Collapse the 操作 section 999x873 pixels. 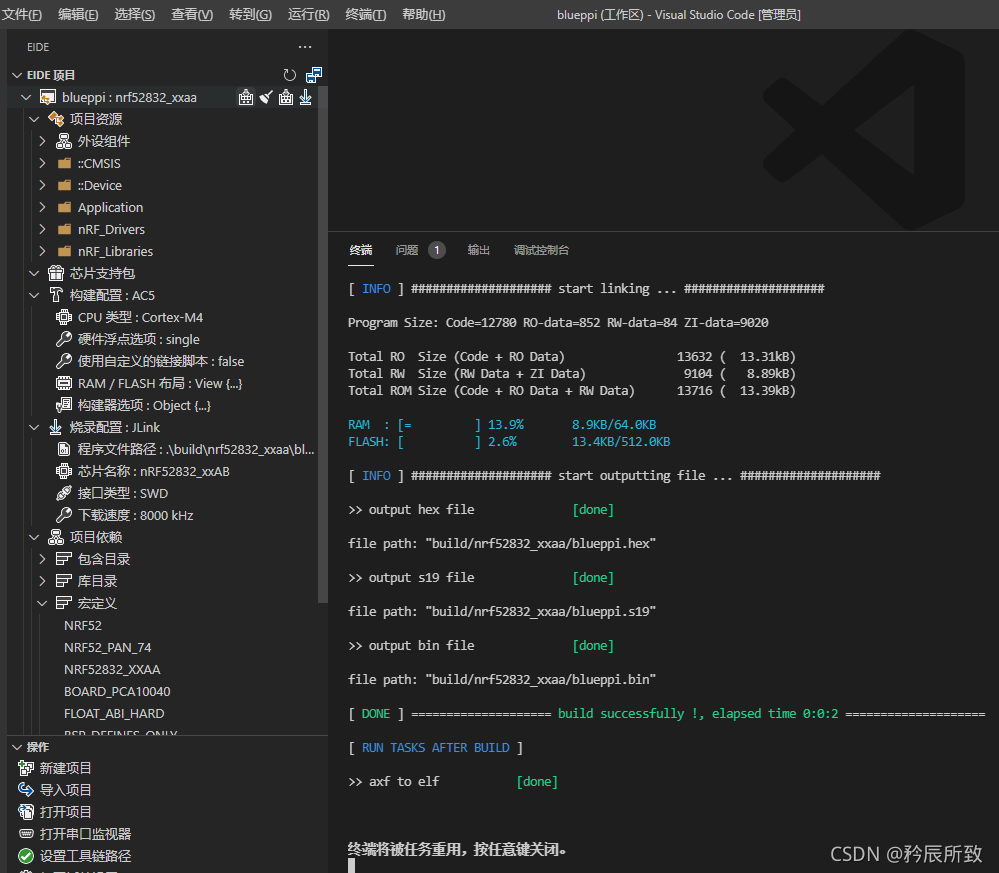(x=17, y=747)
